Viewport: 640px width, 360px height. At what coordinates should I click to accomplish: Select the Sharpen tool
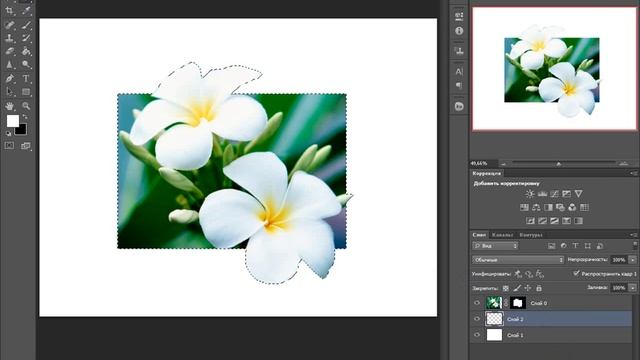click(9, 64)
